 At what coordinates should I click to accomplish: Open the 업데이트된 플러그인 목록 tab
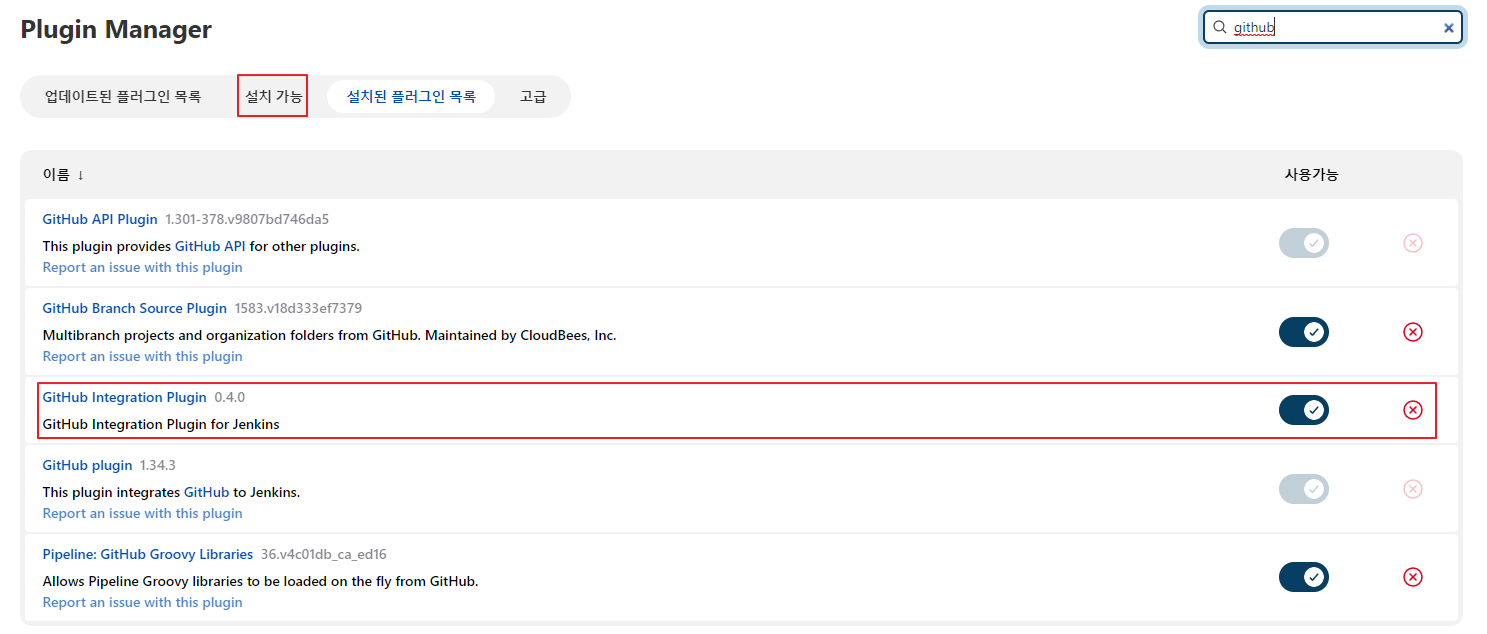(x=123, y=97)
